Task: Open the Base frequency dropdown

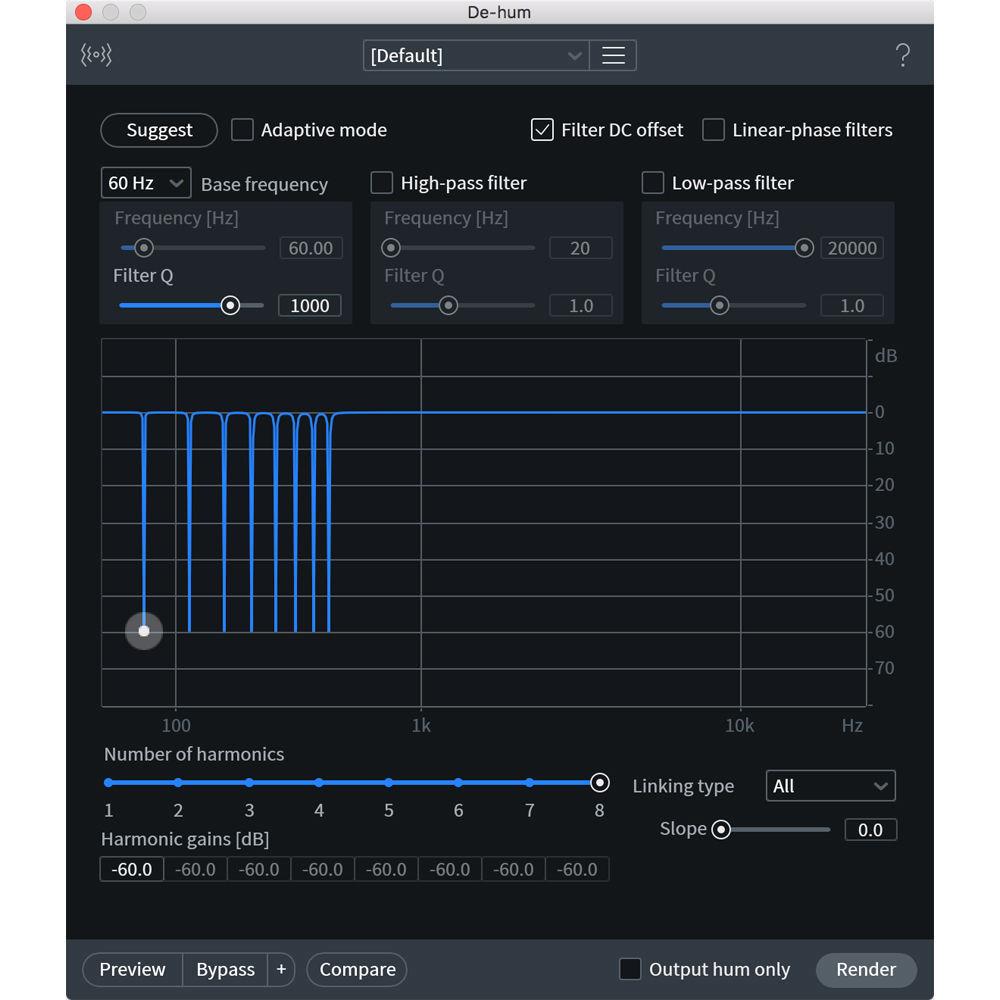Action: tap(145, 182)
